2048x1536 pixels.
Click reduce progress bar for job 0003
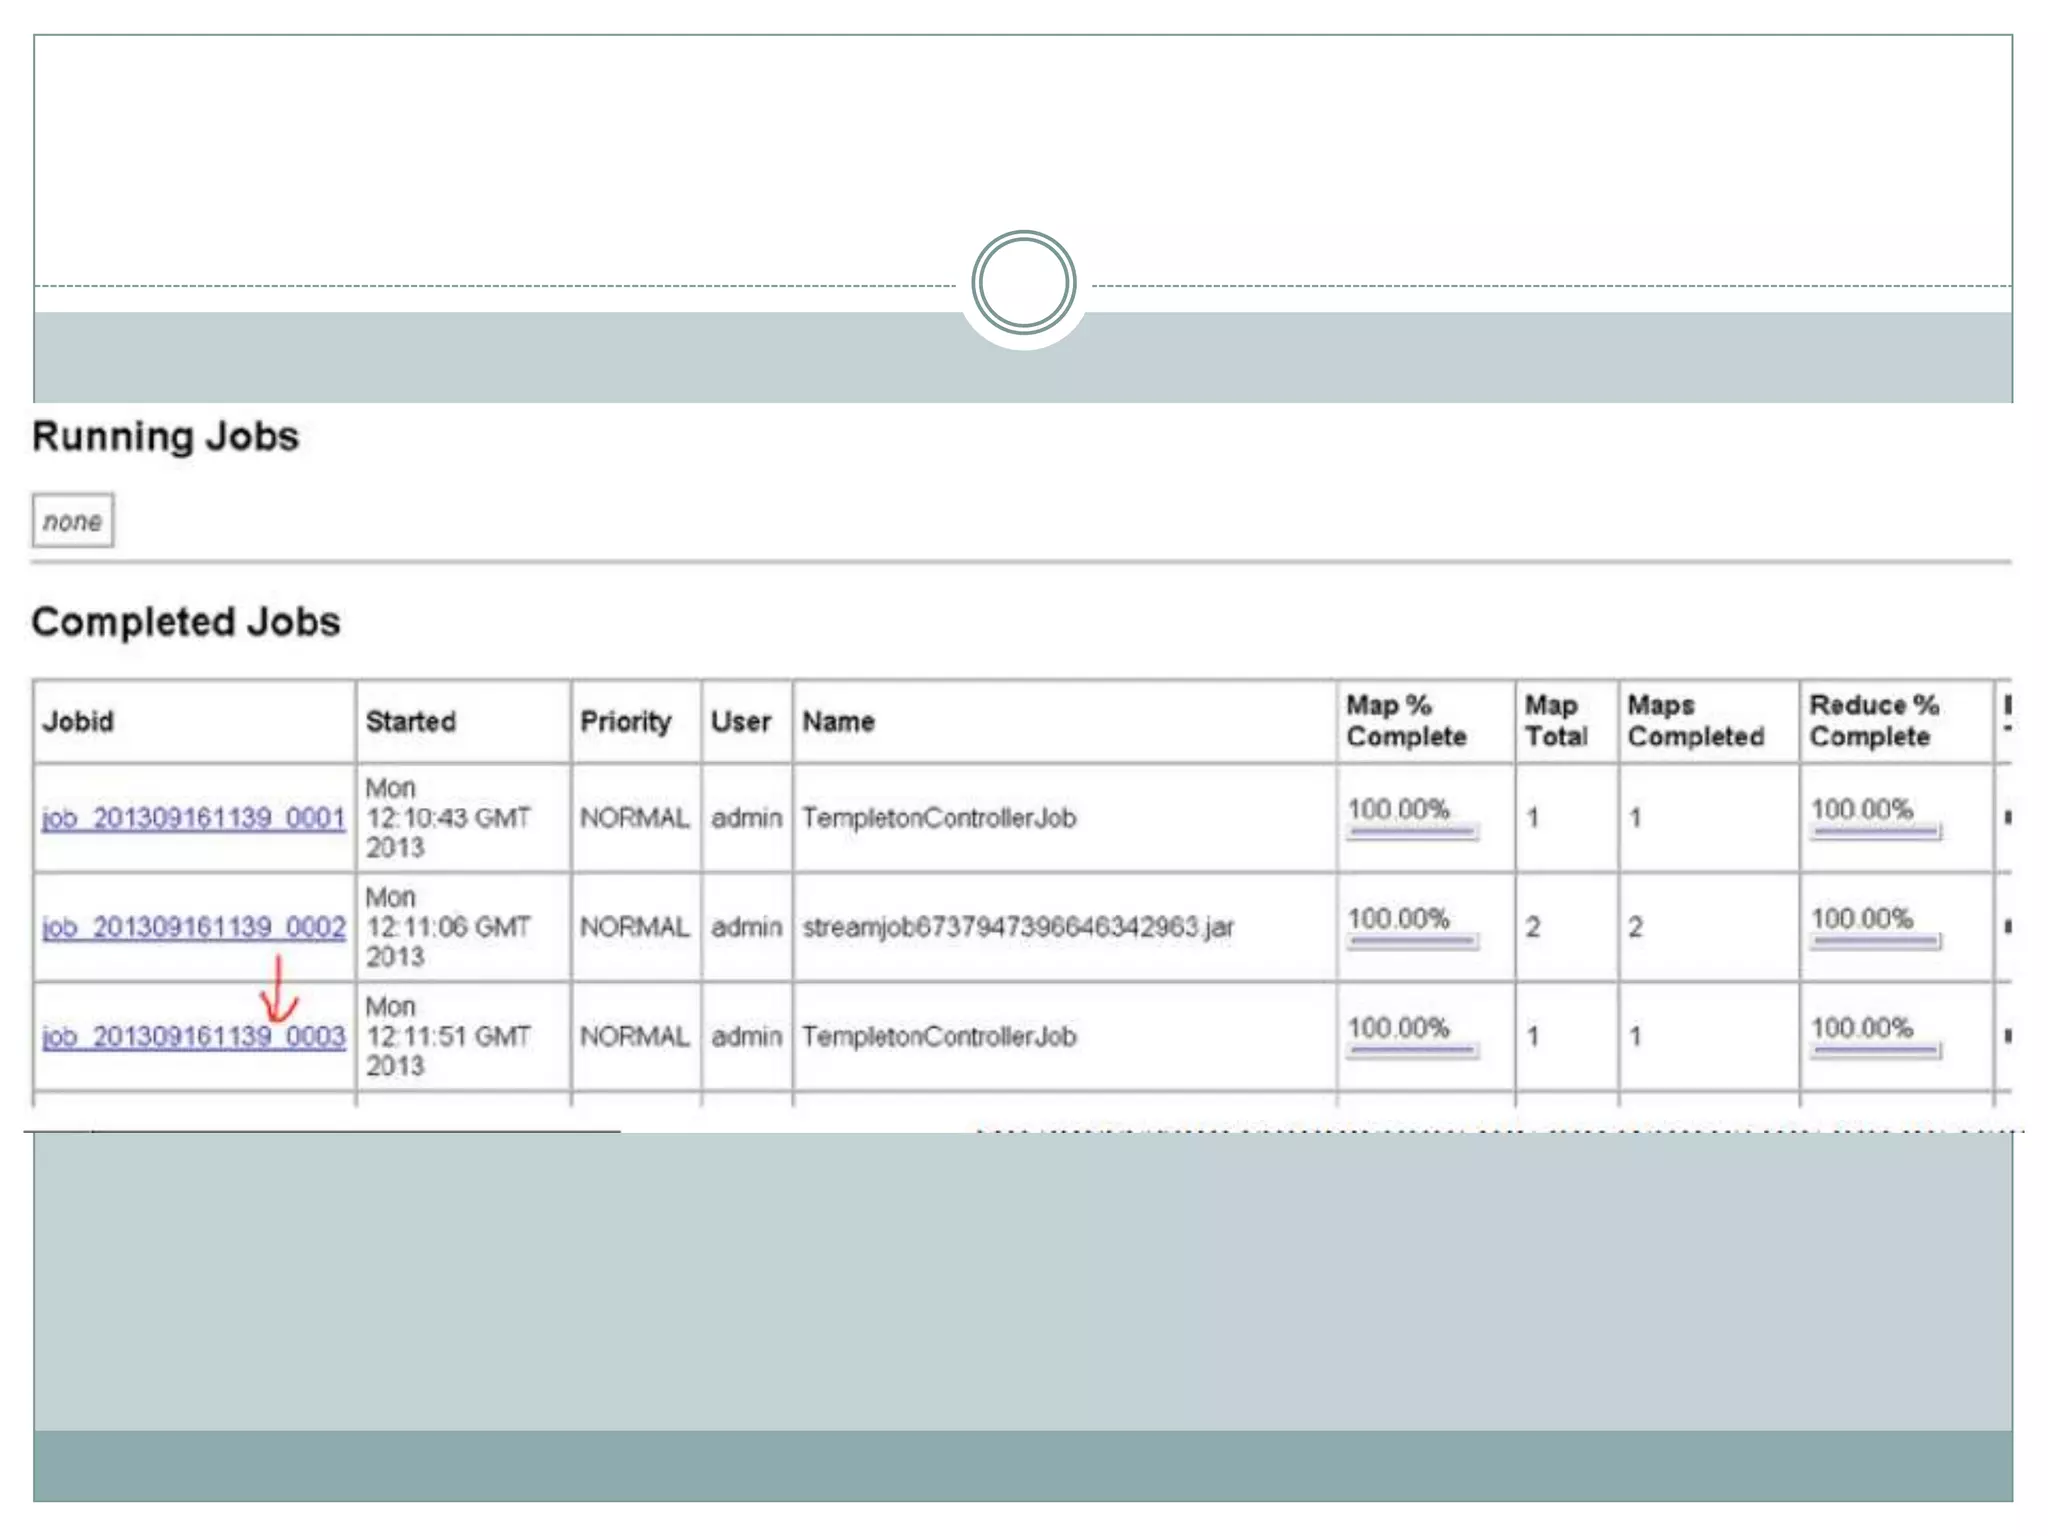pyautogui.click(x=1876, y=1050)
